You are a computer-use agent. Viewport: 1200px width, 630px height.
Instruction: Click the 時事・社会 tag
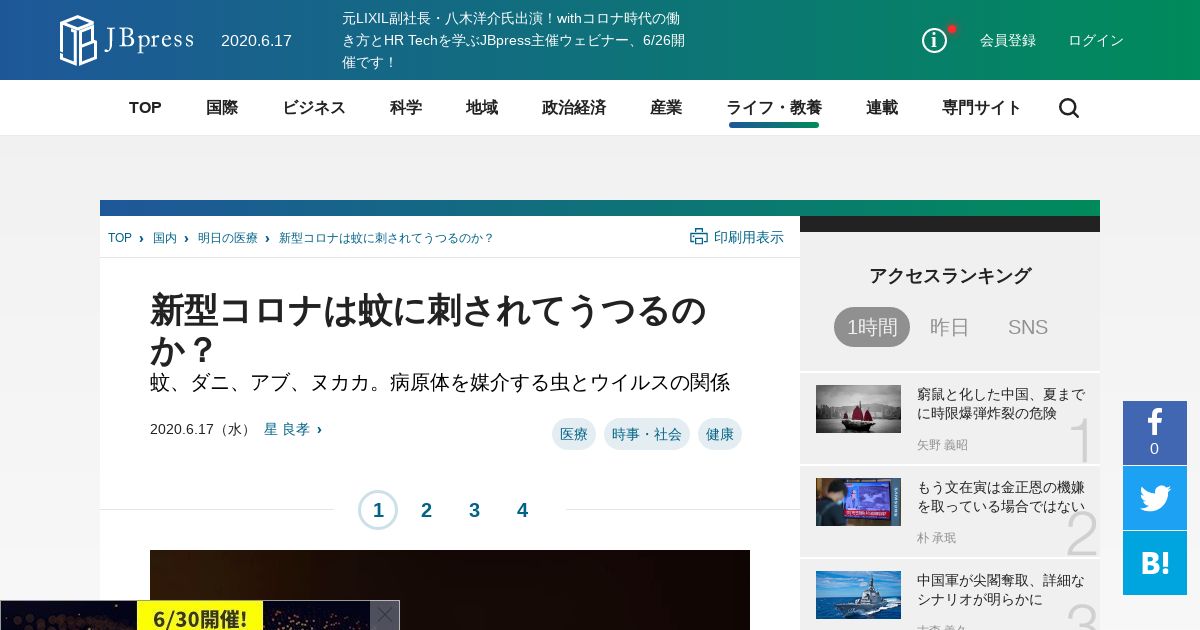click(647, 434)
